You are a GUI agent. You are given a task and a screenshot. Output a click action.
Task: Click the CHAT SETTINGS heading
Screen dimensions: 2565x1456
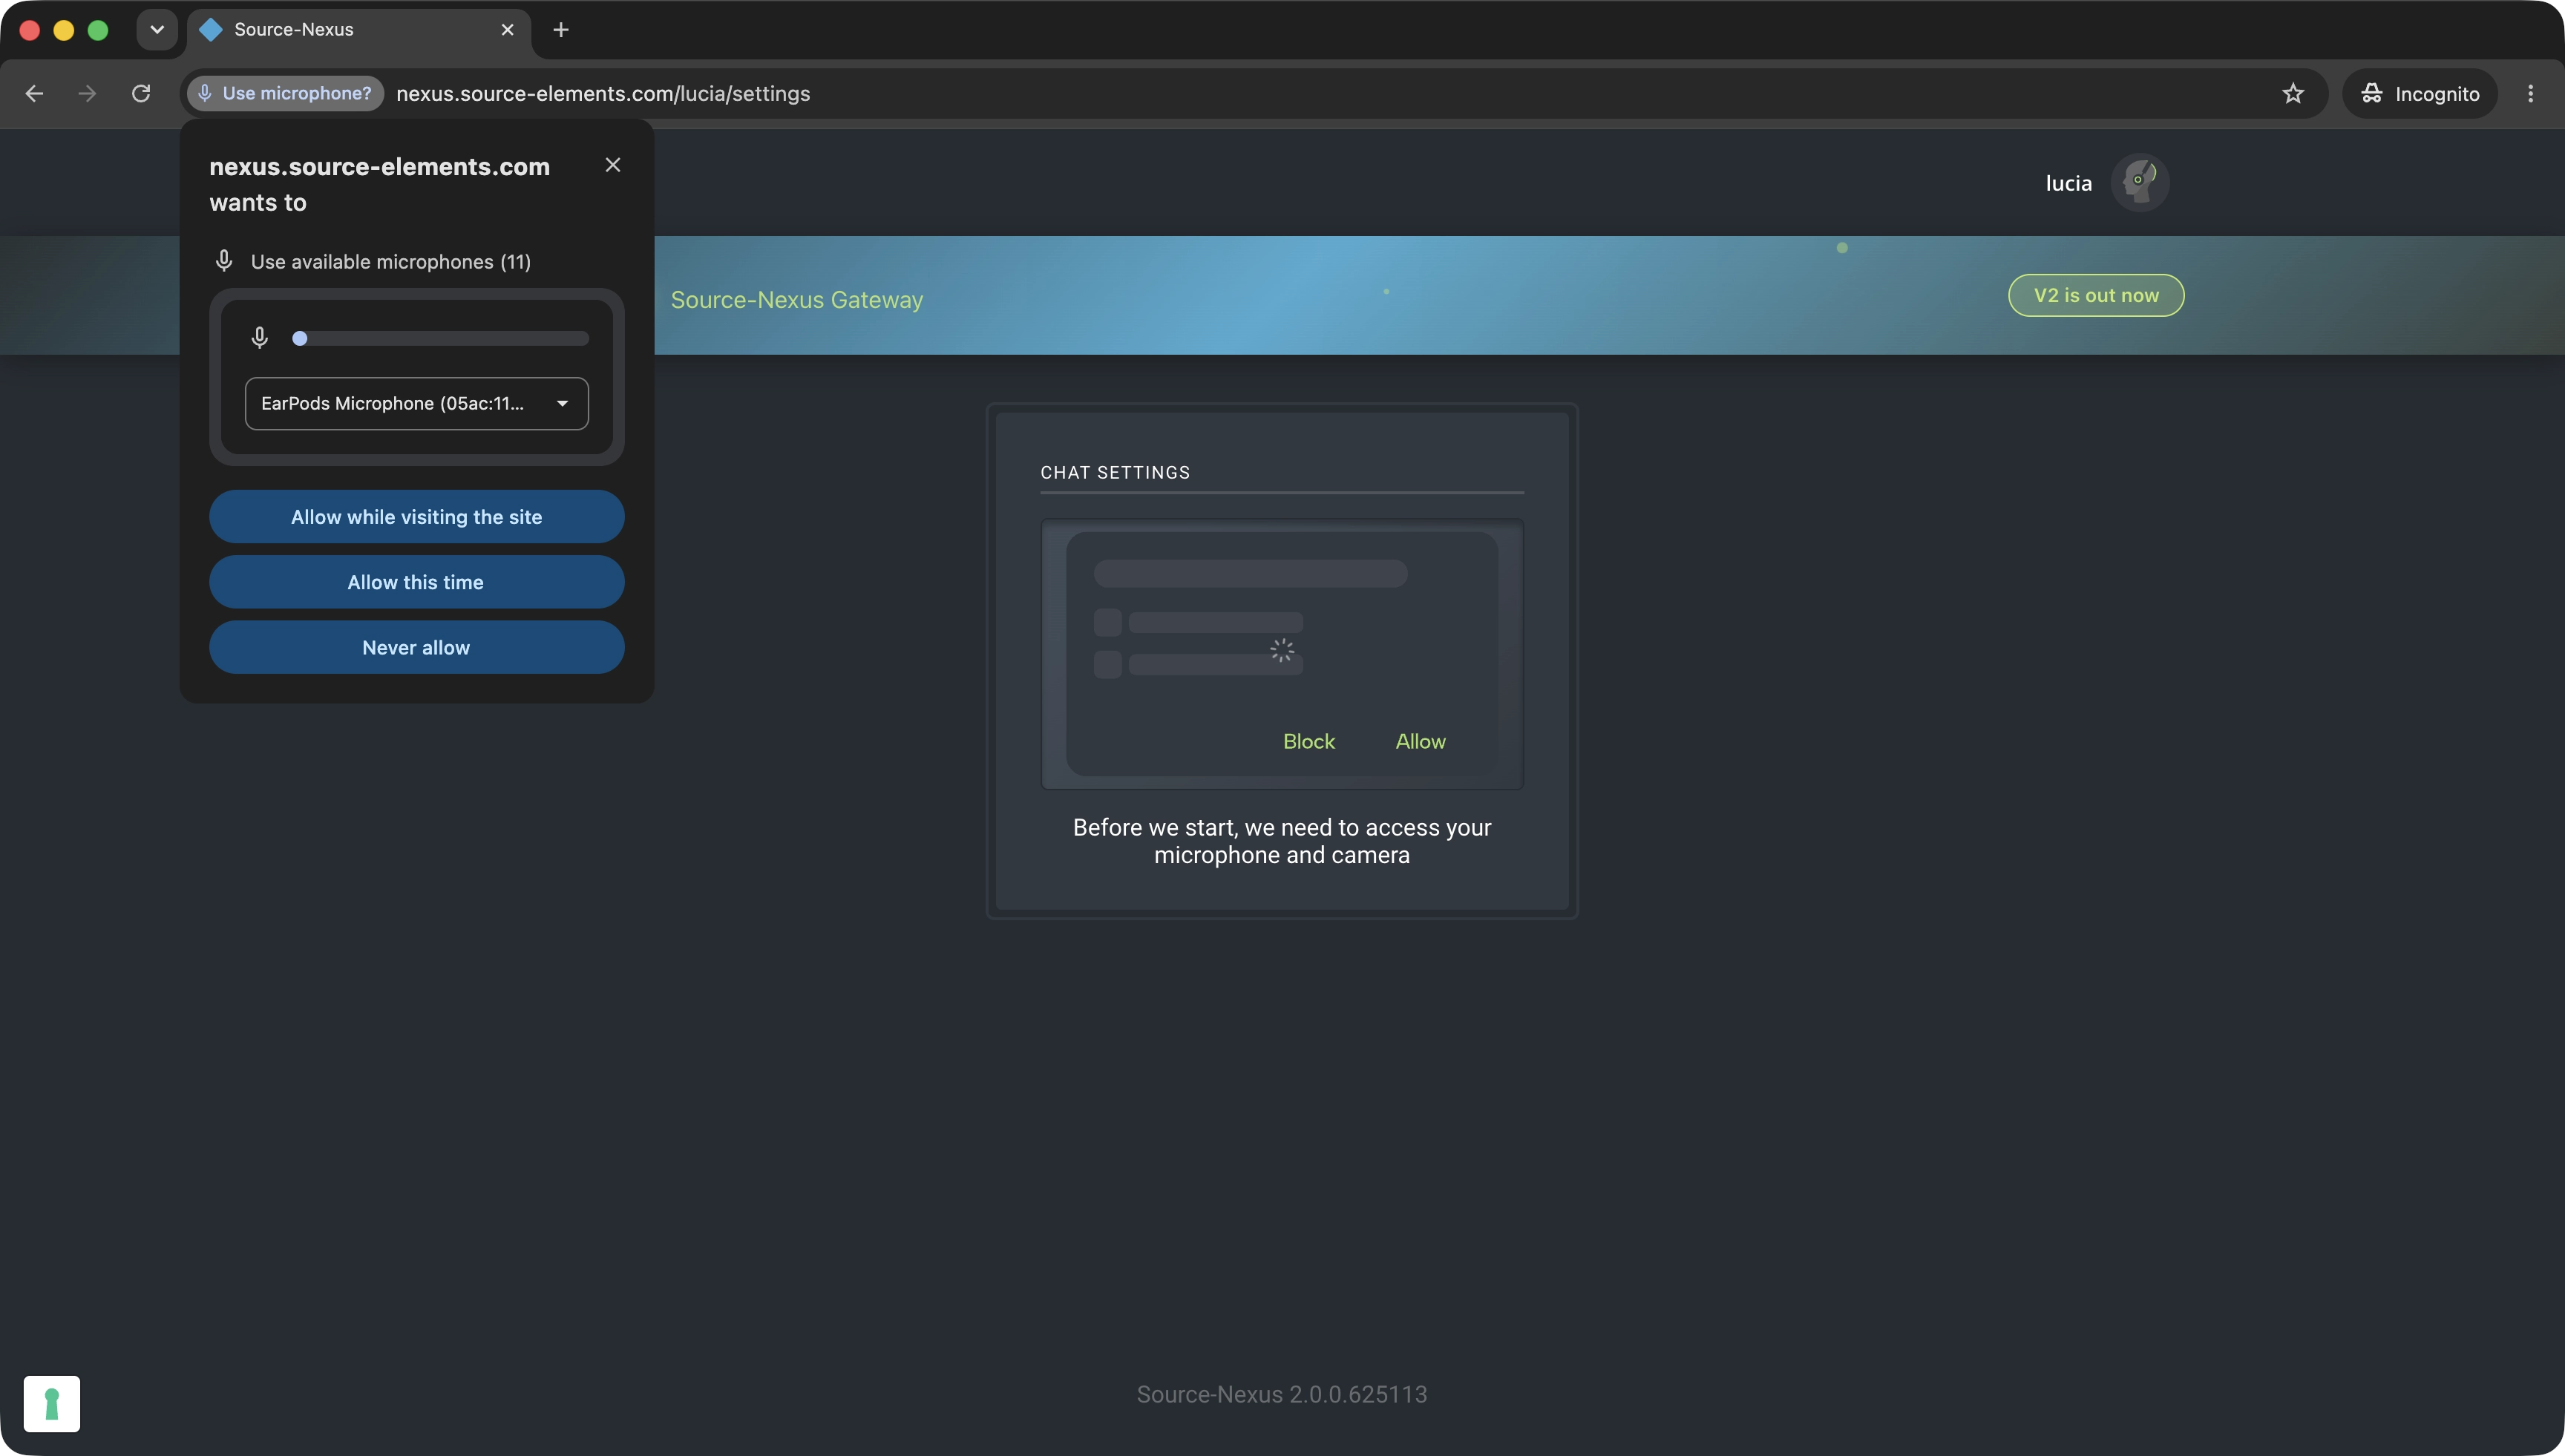pyautogui.click(x=1115, y=472)
